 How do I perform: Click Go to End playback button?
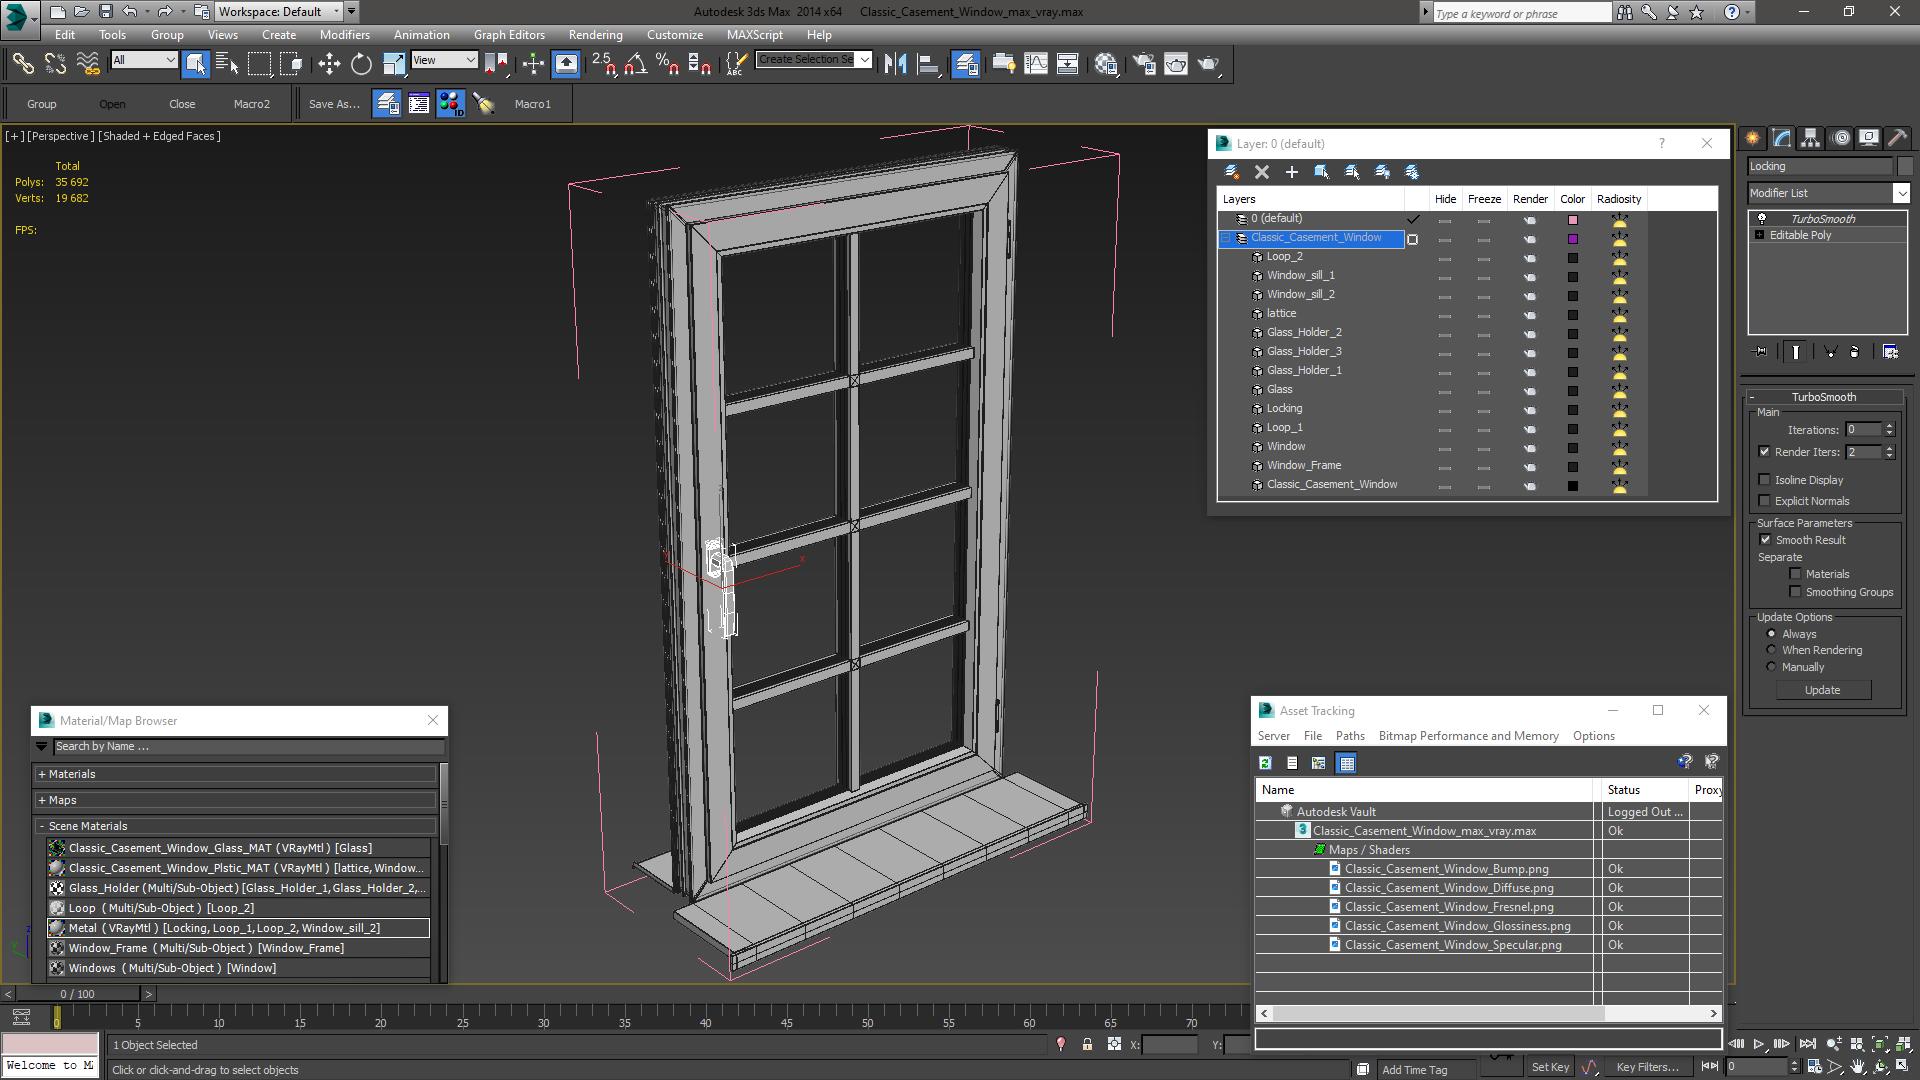(1808, 1043)
